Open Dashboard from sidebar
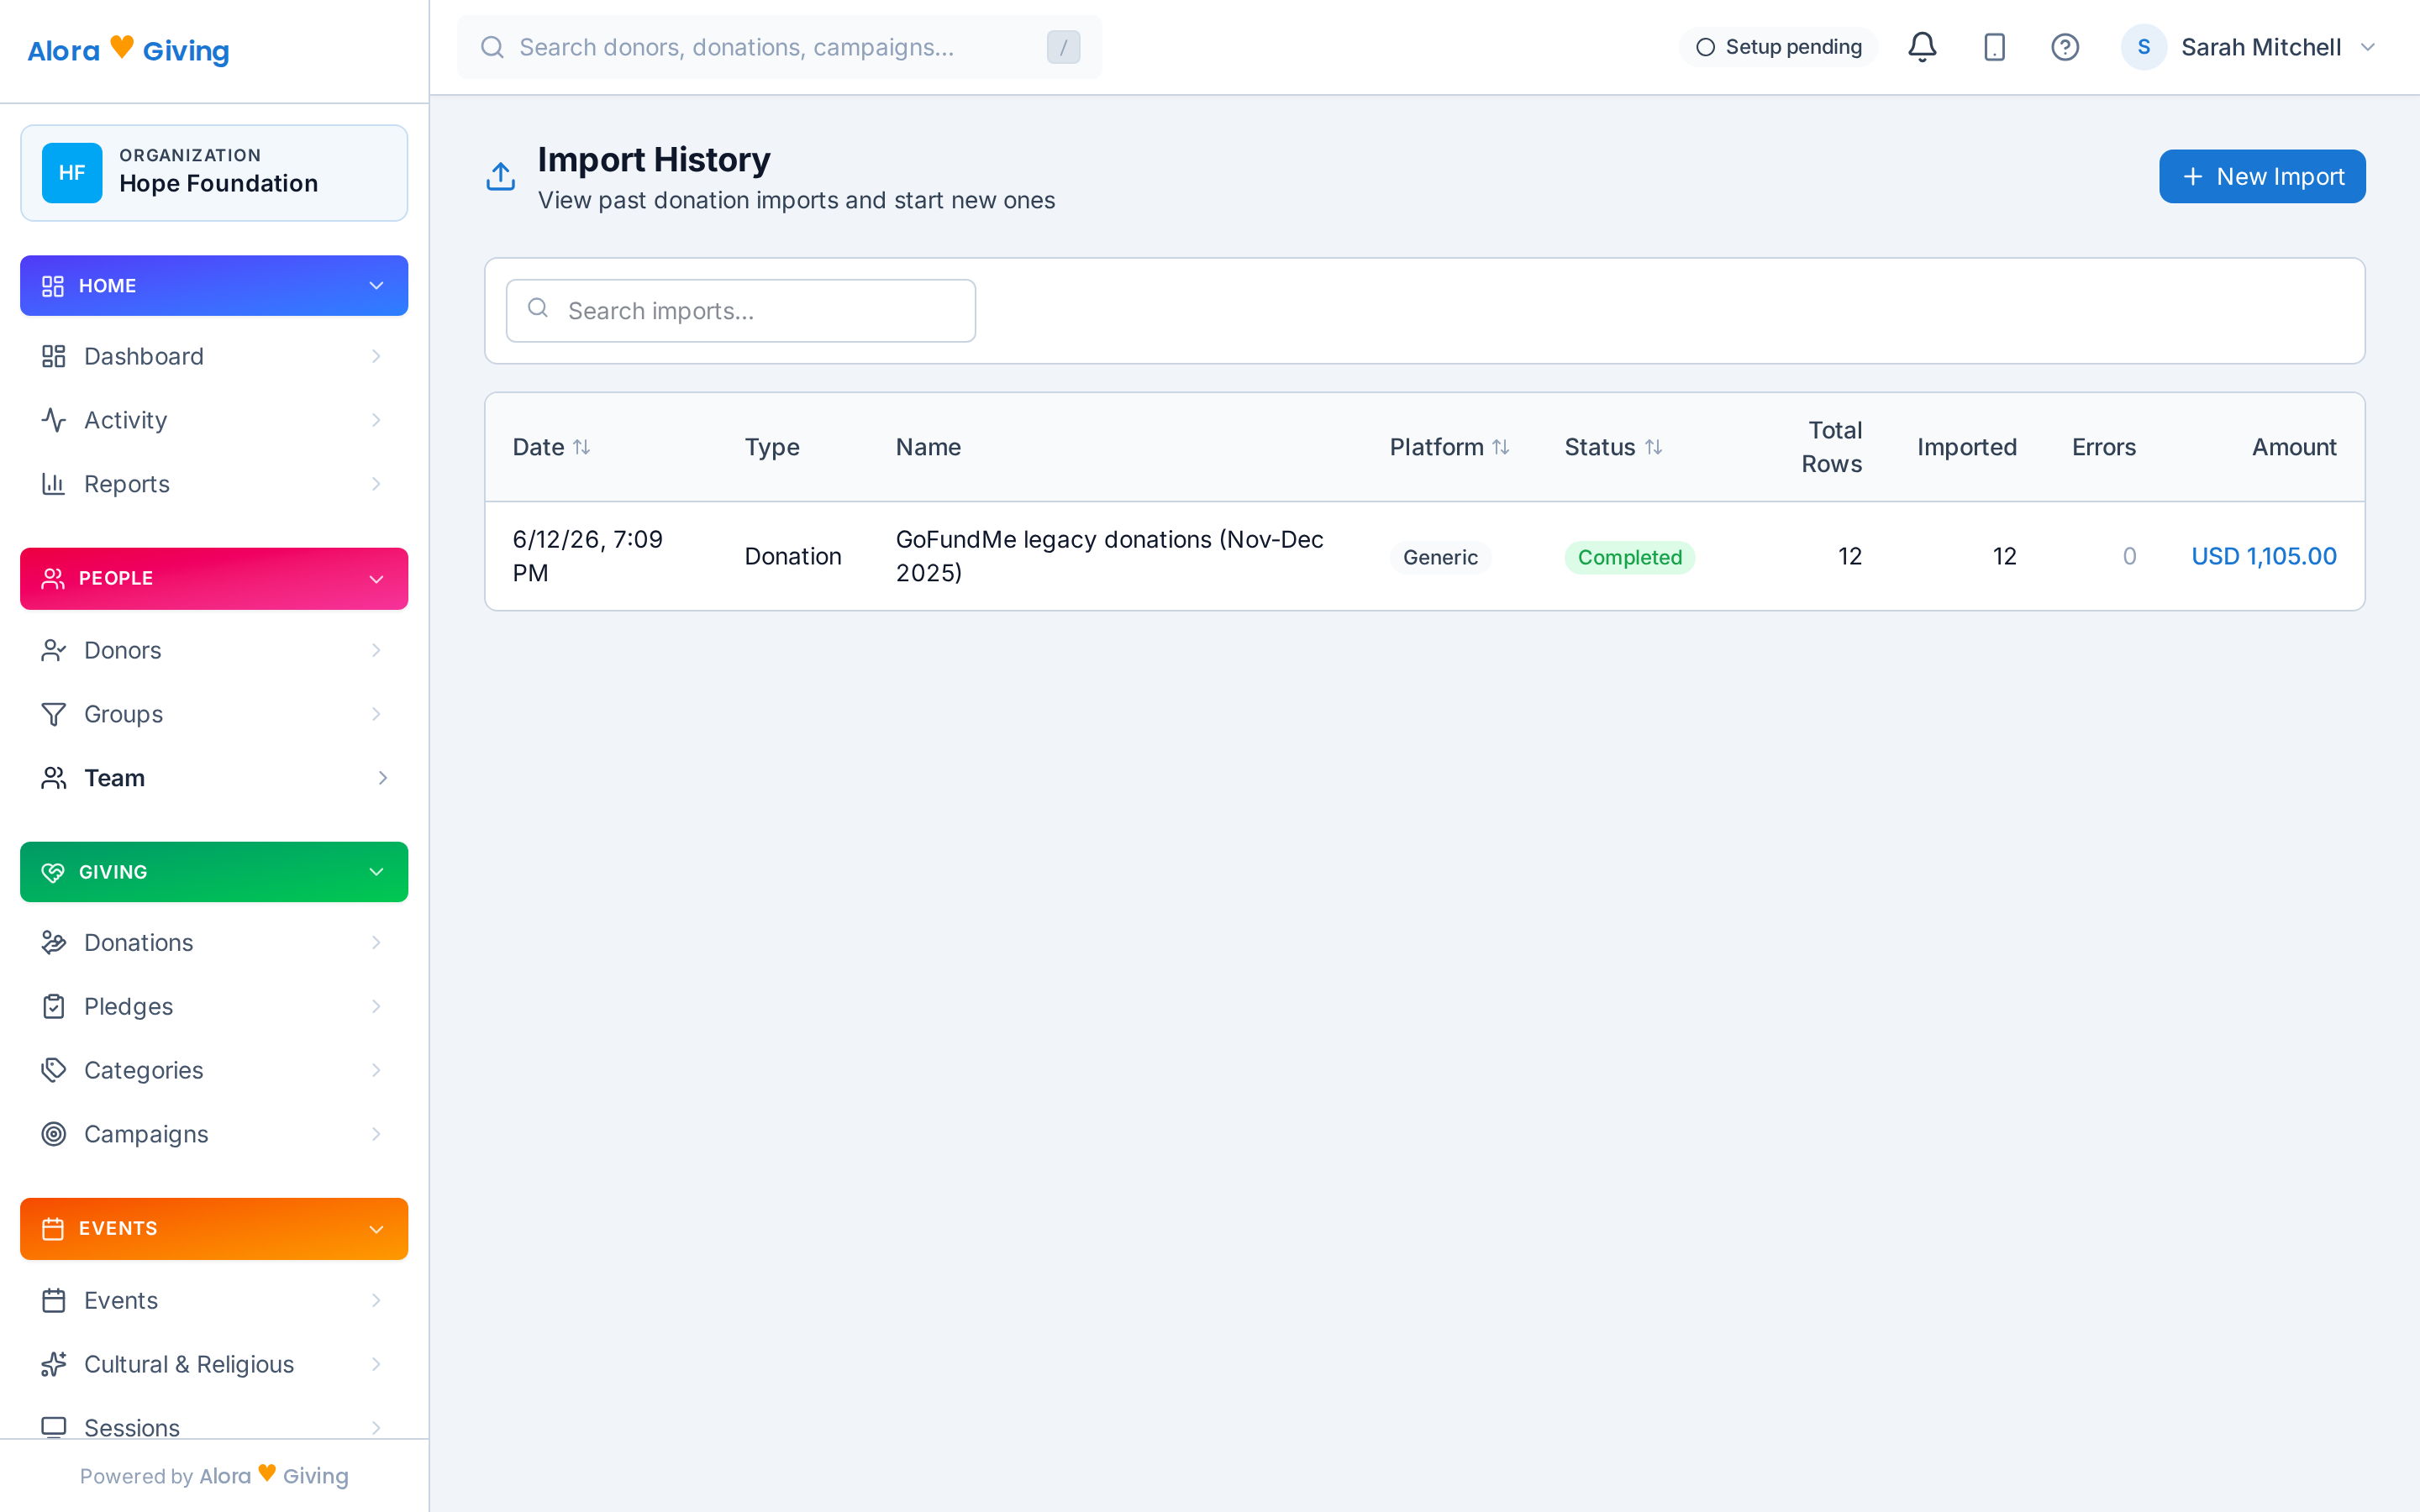2420x1512 pixels. click(x=214, y=356)
